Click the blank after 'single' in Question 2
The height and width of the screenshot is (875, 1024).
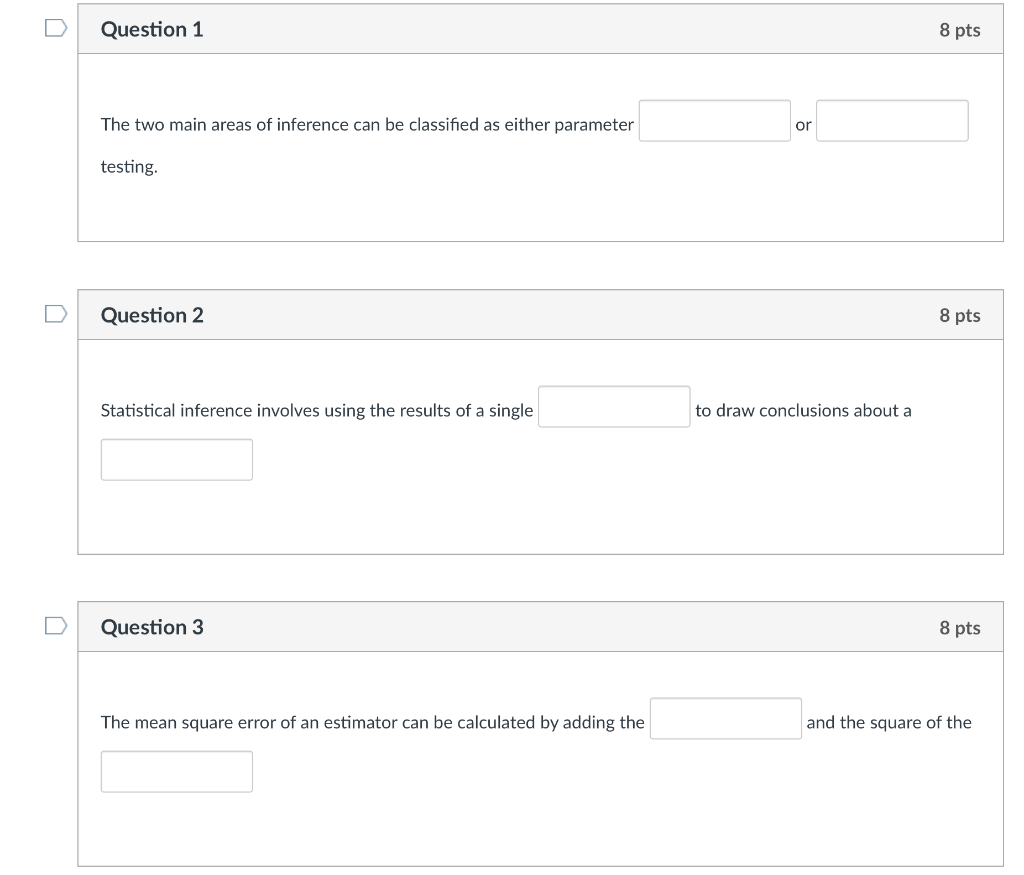coord(613,405)
